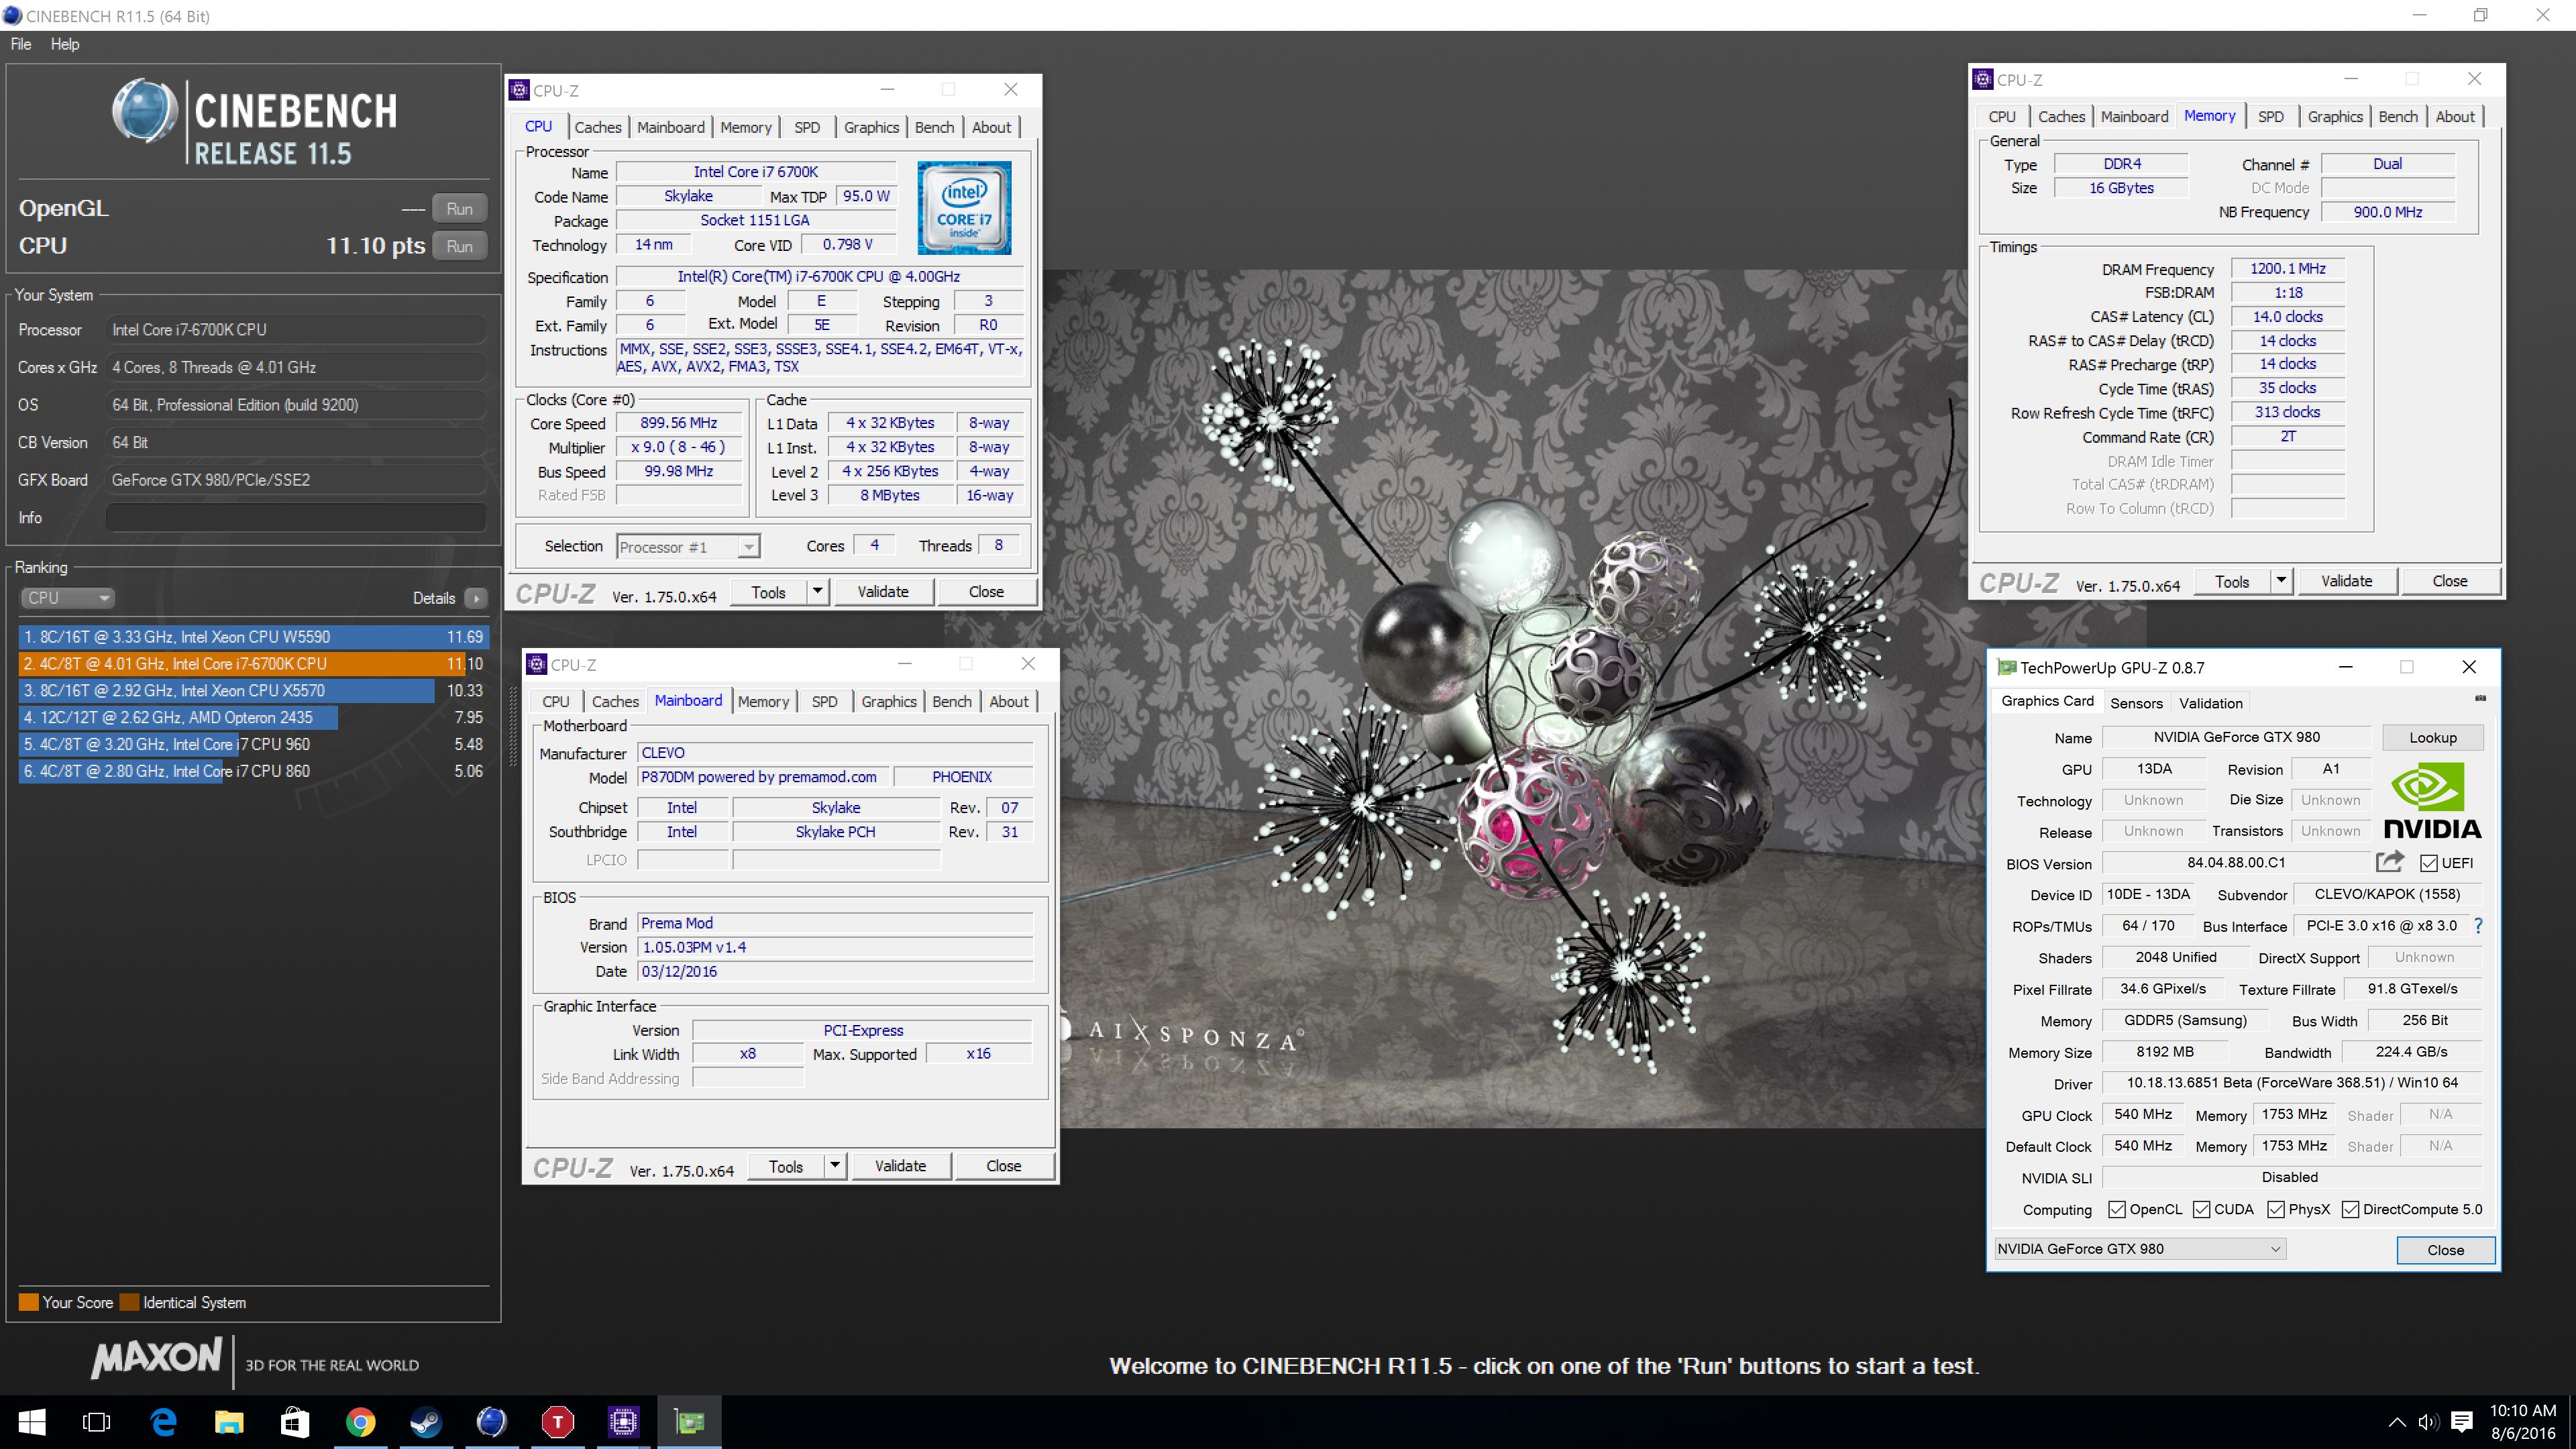This screenshot has height=1449, width=2576.
Task: Click Validate in the Memory CPU-Z window
Action: (2346, 581)
